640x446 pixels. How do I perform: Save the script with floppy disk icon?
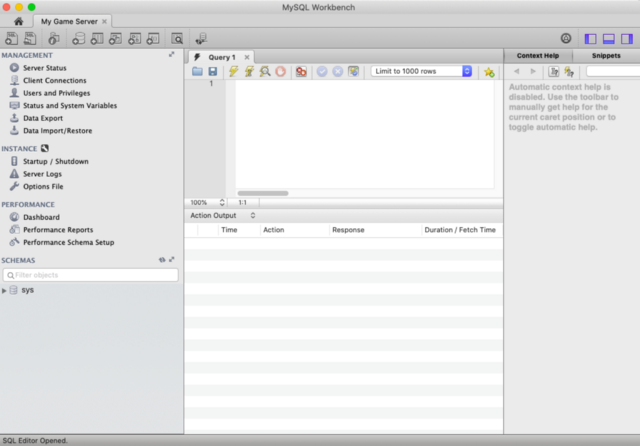click(x=213, y=71)
